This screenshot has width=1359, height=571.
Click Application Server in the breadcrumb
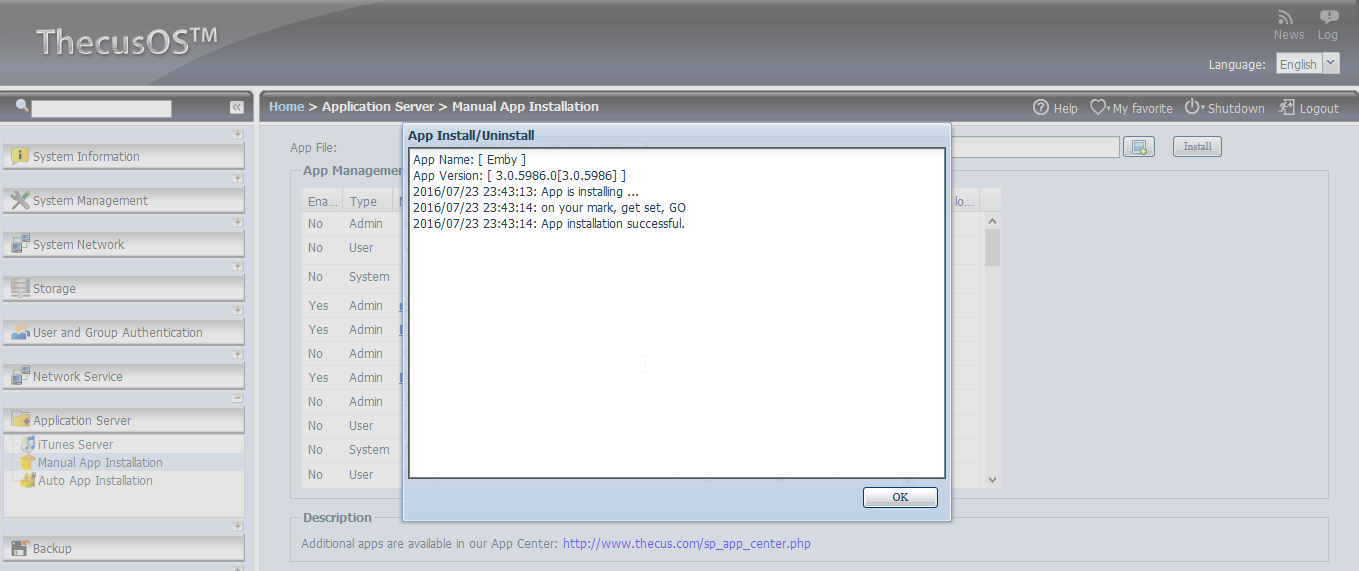[x=378, y=106]
